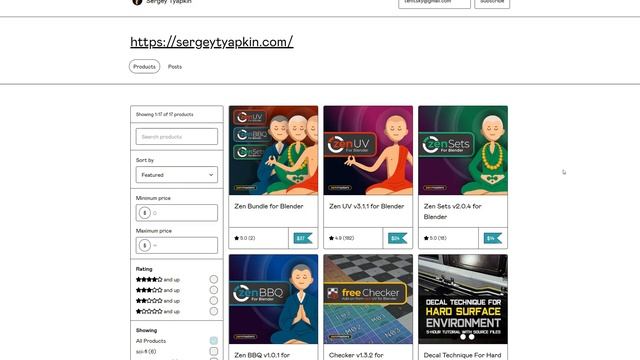Image resolution: width=640 pixels, height=360 pixels.
Task: Open the Zen Sets product thumbnail
Action: [463, 150]
